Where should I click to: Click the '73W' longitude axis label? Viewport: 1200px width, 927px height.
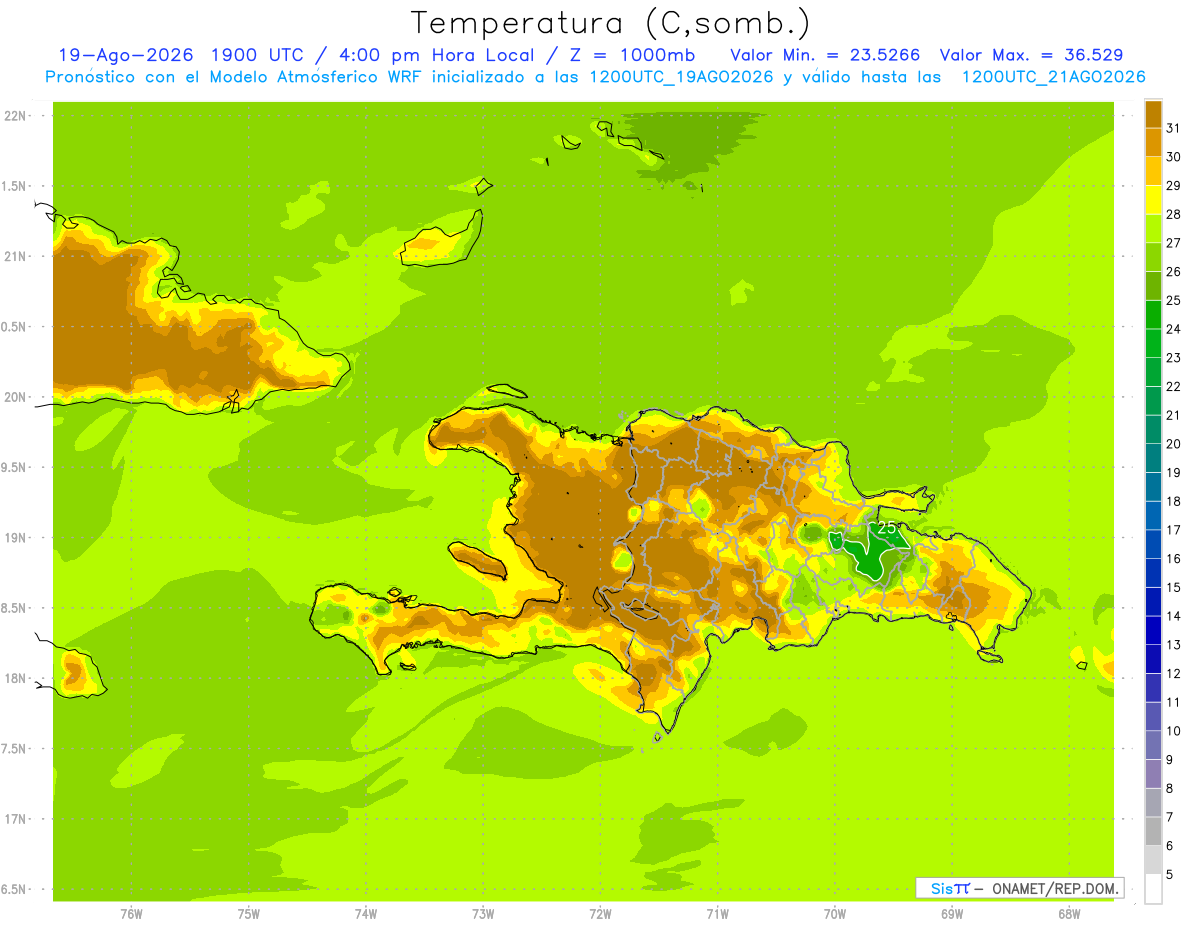point(483,914)
